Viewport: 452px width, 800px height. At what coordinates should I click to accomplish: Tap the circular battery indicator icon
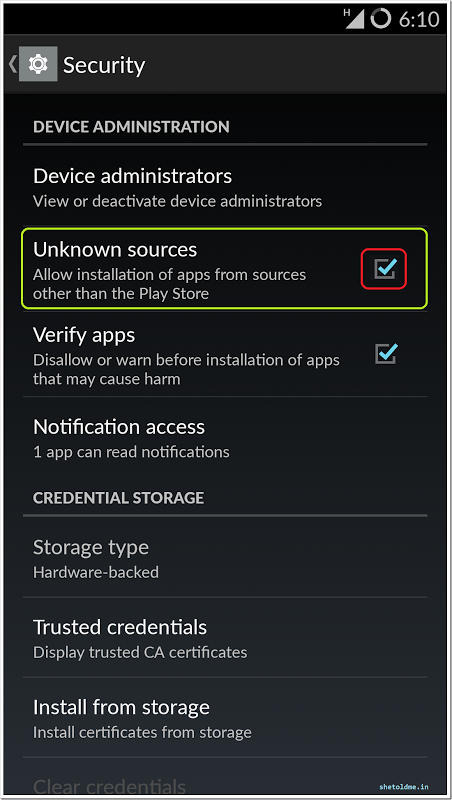(380, 19)
